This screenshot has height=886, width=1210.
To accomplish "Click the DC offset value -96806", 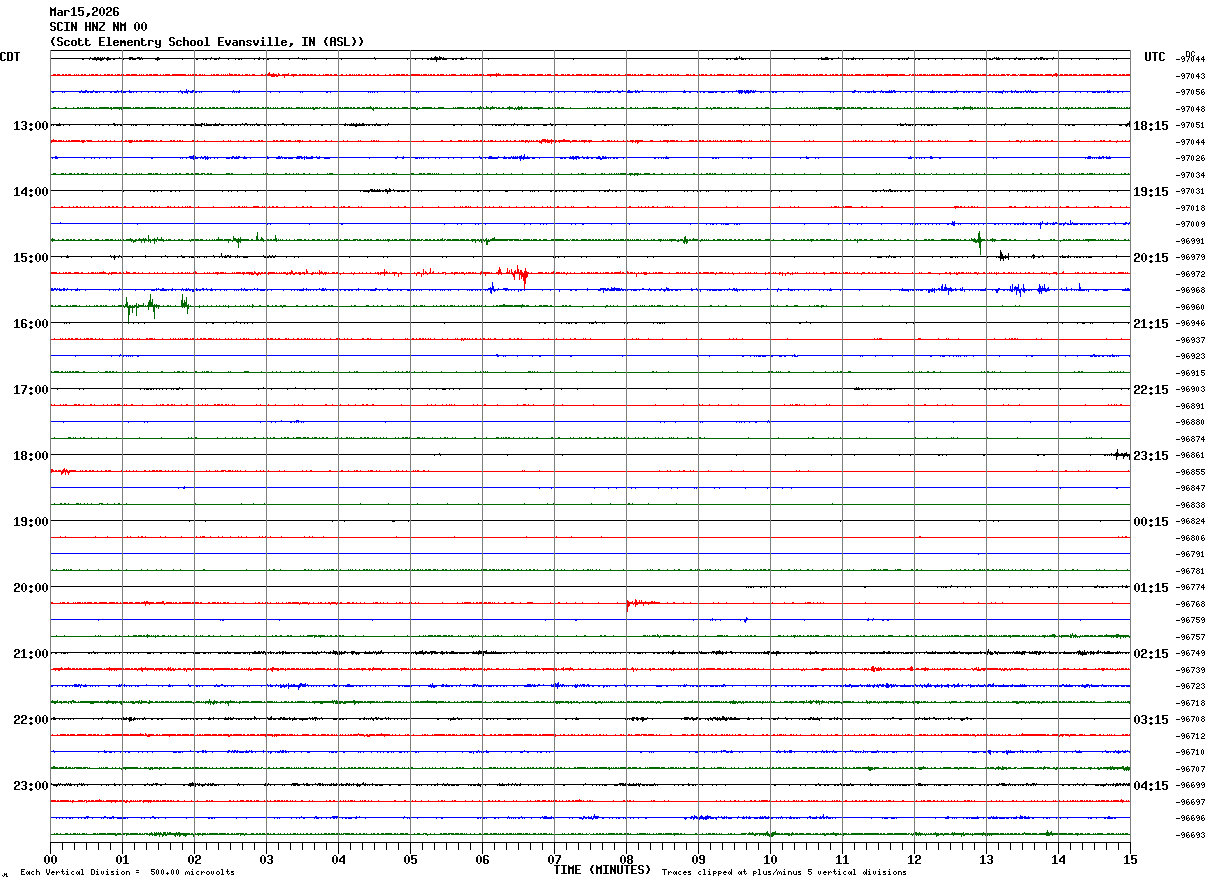I will [x=1190, y=538].
